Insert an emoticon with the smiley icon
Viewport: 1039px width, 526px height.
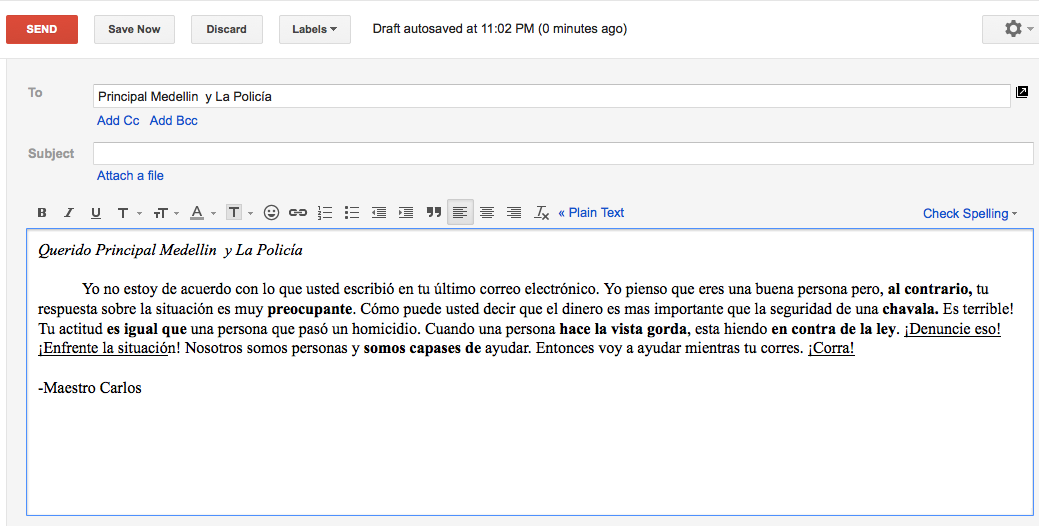pos(271,213)
